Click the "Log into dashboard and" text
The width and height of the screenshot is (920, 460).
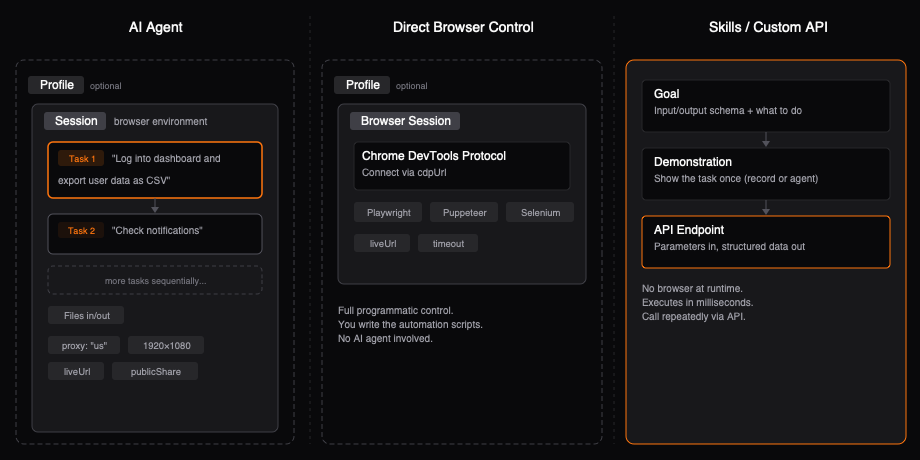point(165,158)
